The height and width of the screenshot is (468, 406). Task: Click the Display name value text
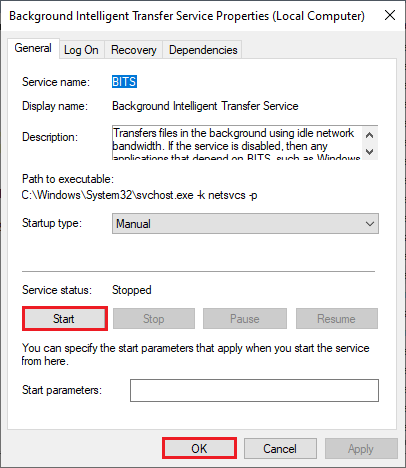(205, 106)
